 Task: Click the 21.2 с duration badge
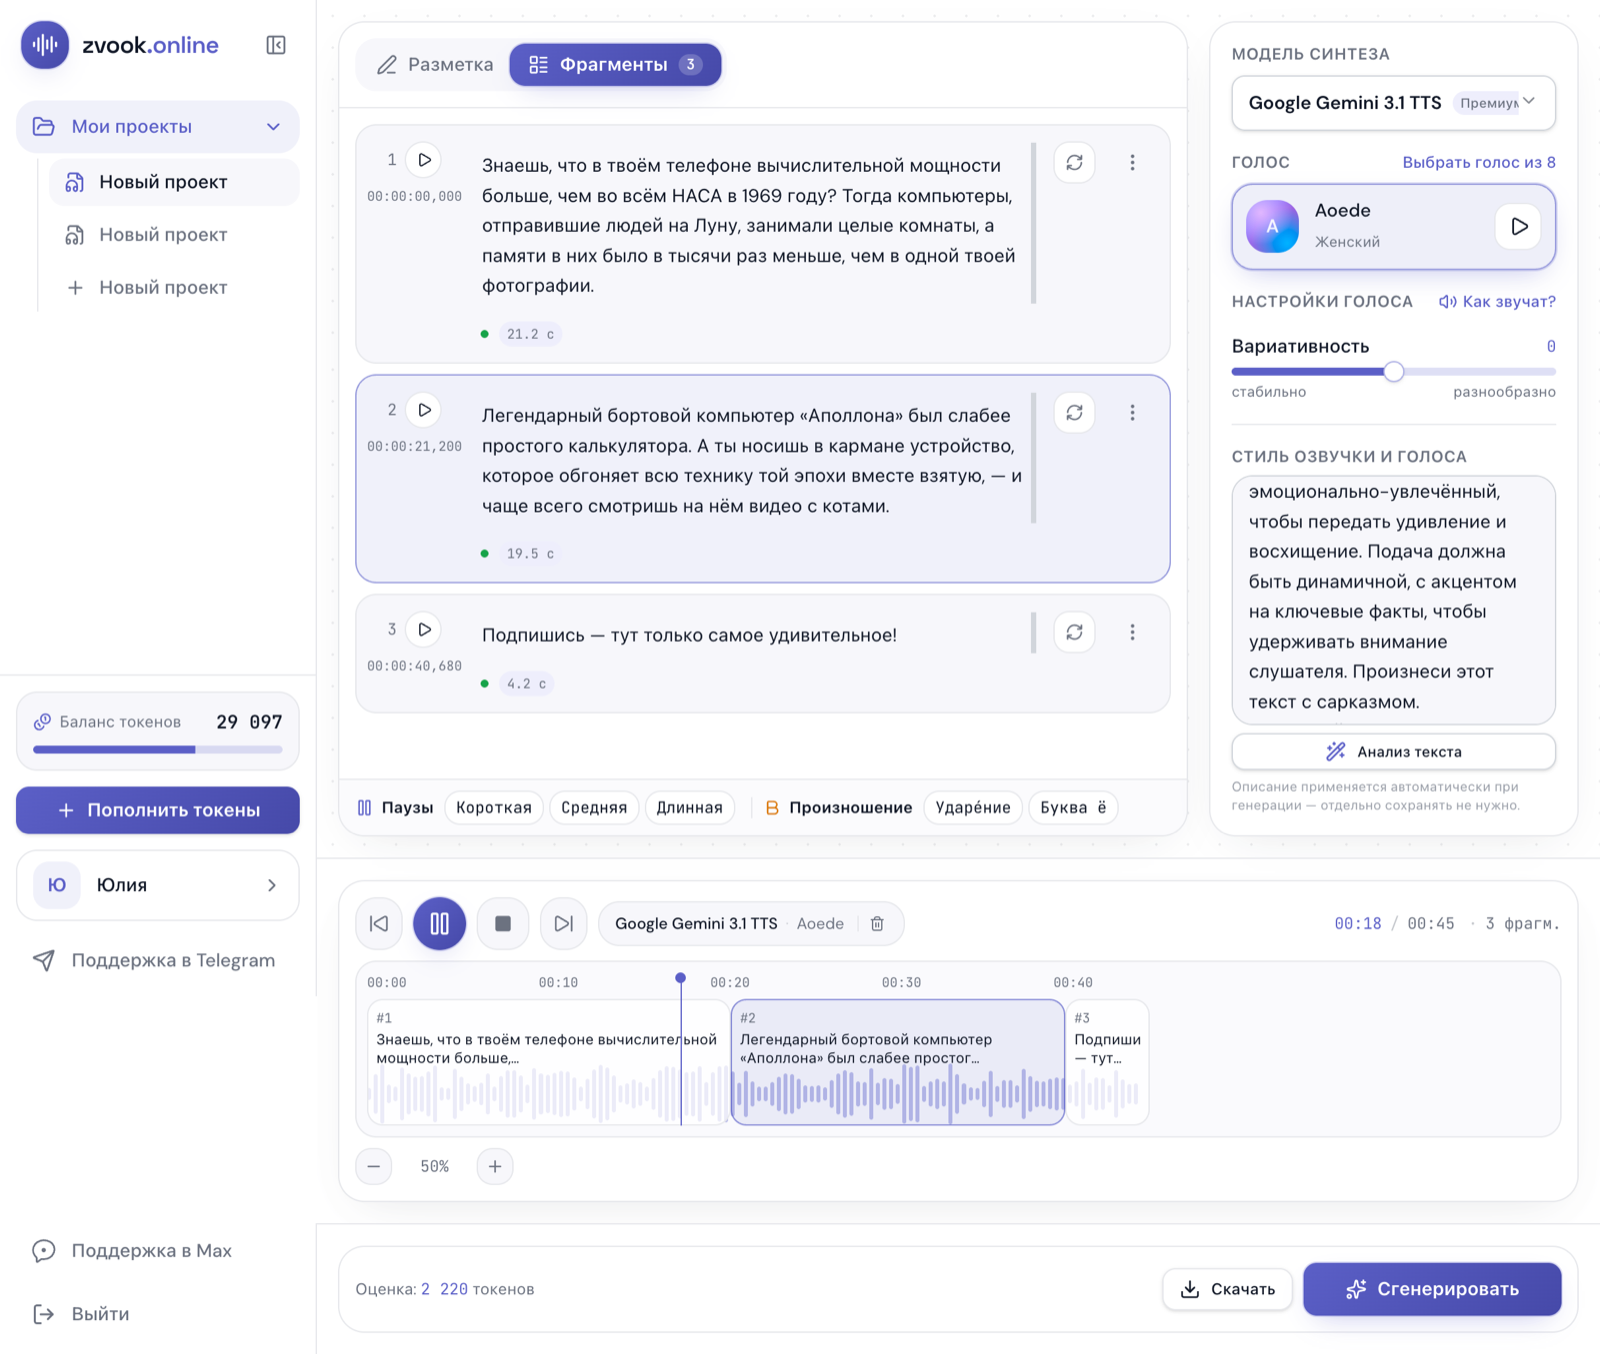[x=530, y=334]
